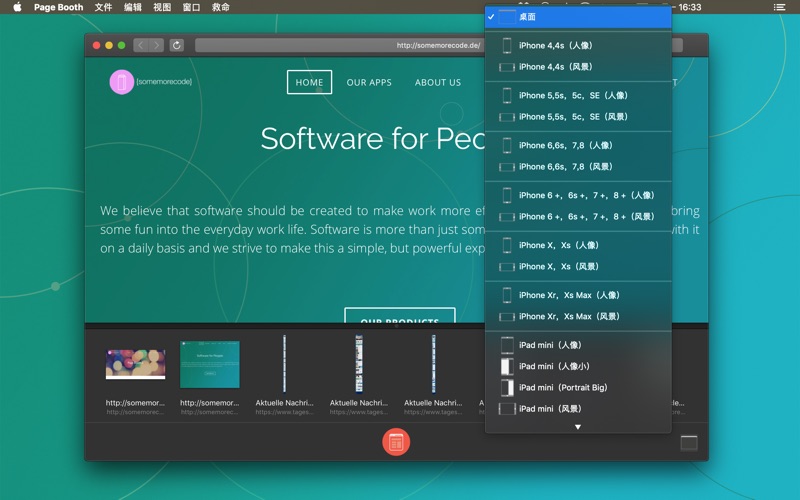Choose iPad mini (人像) preset
The height and width of the screenshot is (500, 800).
578,345
